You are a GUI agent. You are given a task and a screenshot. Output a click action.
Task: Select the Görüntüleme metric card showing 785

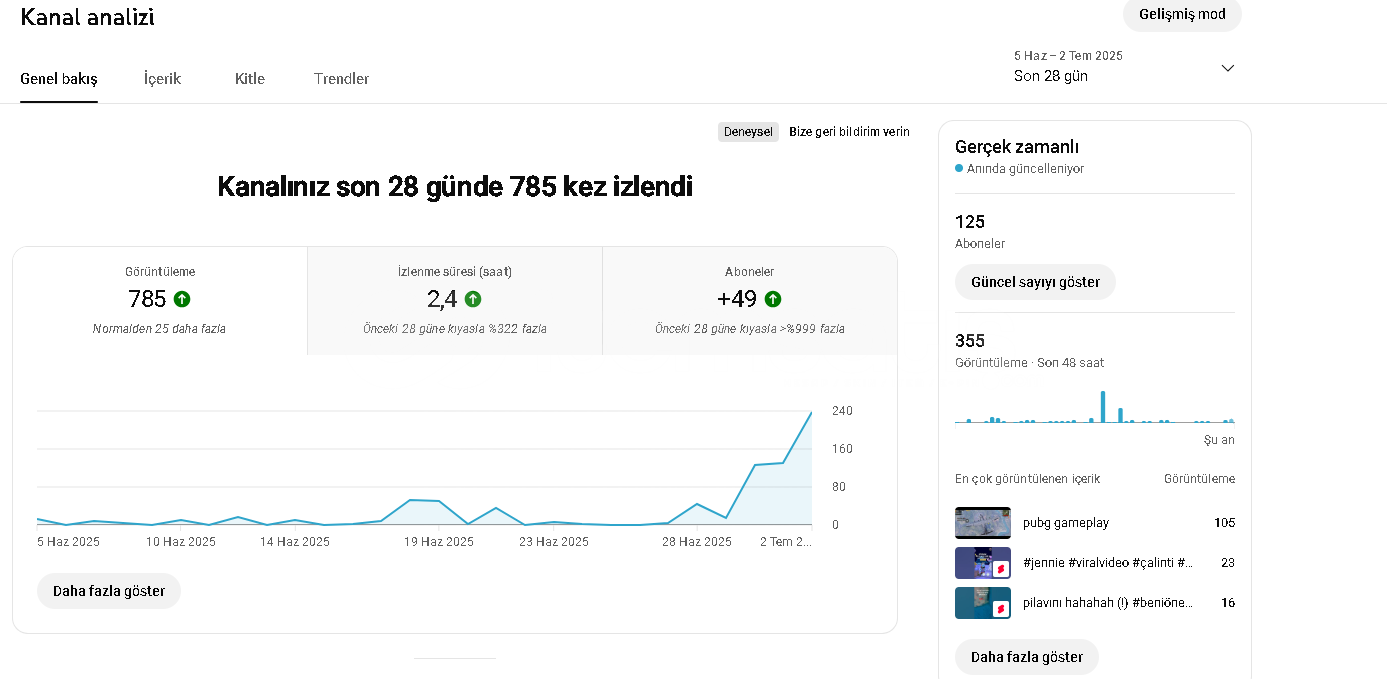(160, 301)
